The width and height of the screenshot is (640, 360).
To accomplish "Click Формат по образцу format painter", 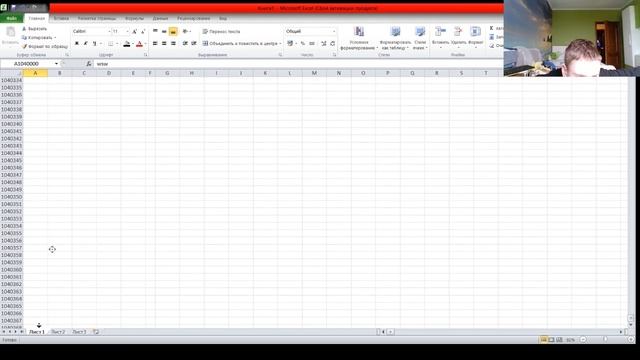I will tap(45, 47).
